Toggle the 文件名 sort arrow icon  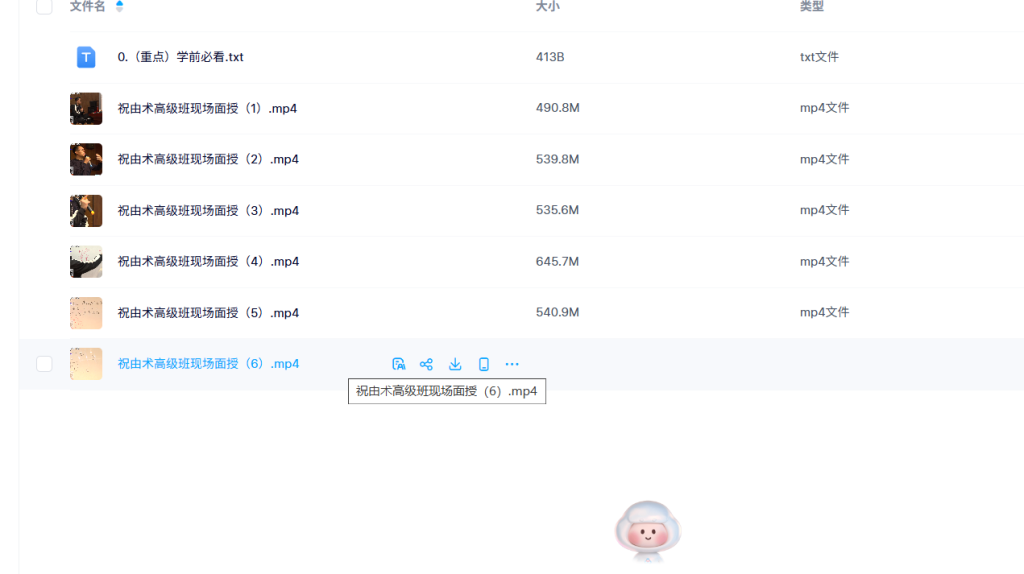pos(120,7)
